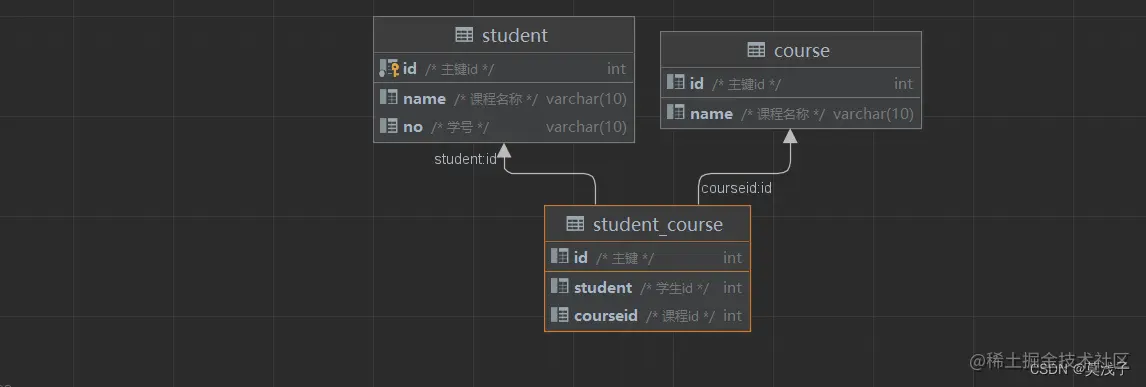Click the arrowhead pointing to student table
This screenshot has width=1146, height=387.
click(x=504, y=150)
